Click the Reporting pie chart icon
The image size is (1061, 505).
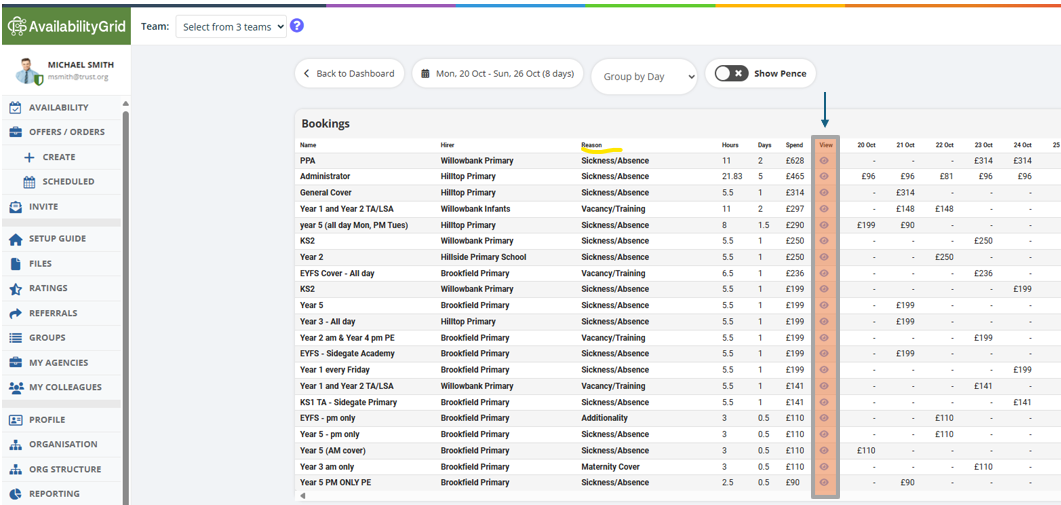tap(16, 493)
